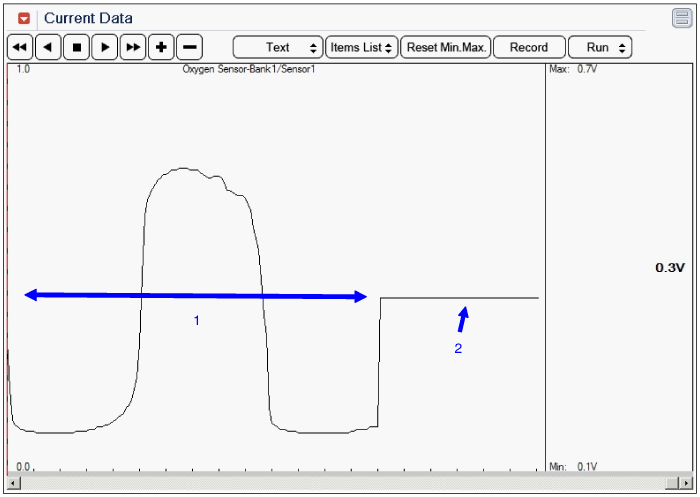Click the current 0.3V reading

[670, 267]
